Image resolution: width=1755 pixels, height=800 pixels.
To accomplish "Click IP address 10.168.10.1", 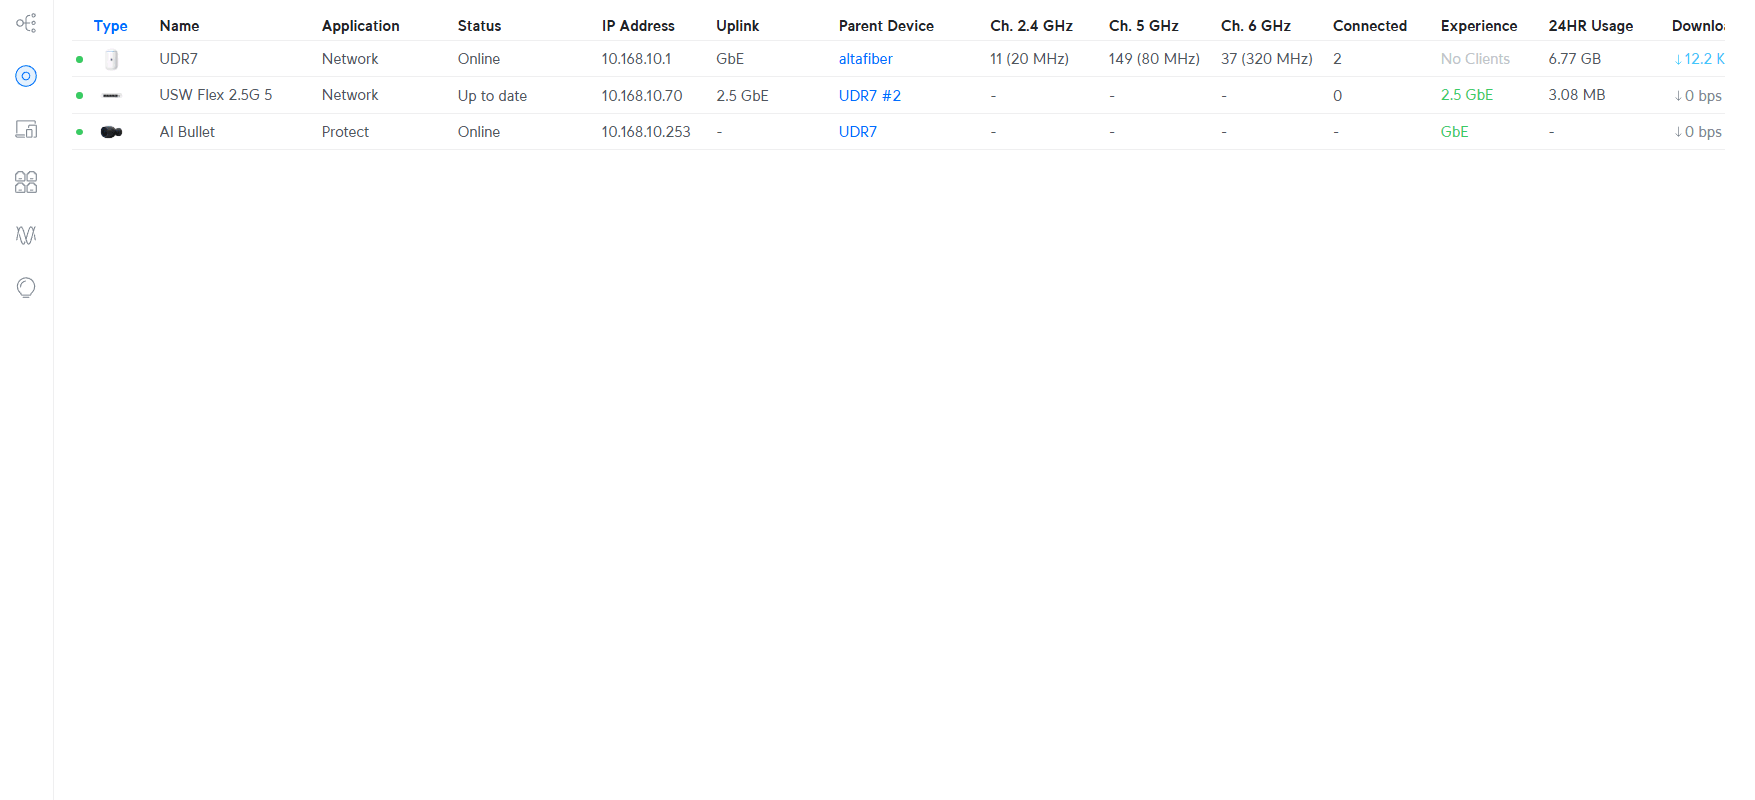I will point(637,59).
